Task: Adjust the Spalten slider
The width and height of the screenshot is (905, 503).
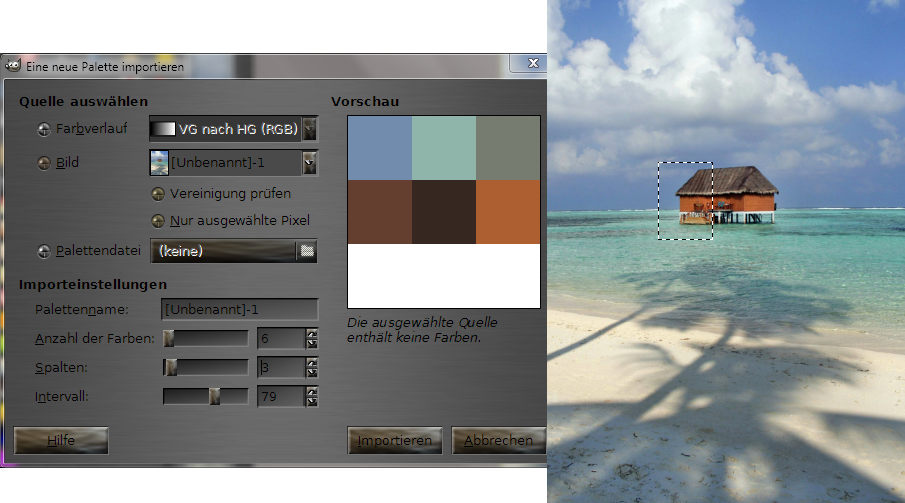Action: 205,367
